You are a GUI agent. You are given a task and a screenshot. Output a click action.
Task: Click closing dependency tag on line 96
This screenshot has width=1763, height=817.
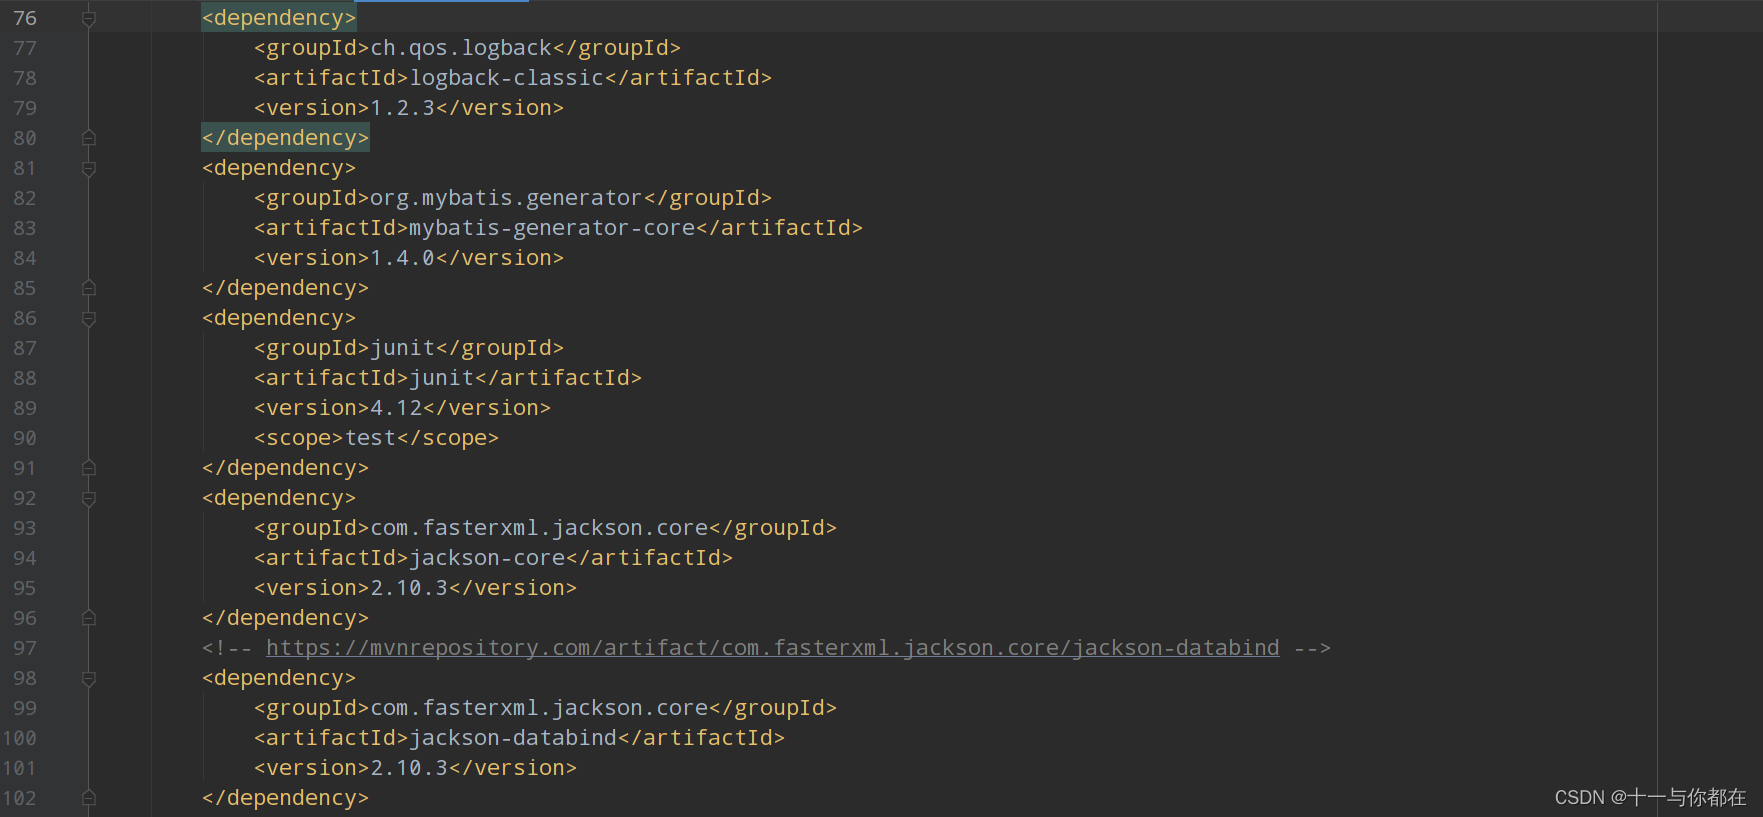[285, 618]
